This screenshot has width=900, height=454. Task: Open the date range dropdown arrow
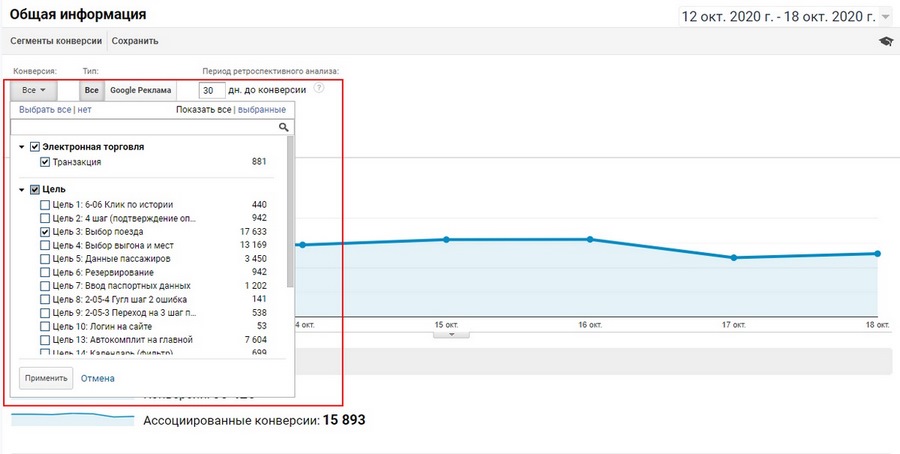[885, 17]
